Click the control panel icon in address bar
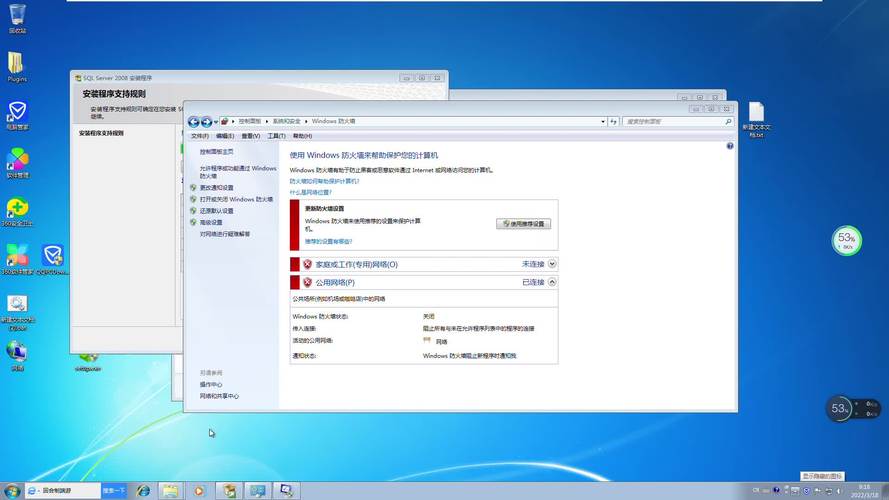 pyautogui.click(x=225, y=121)
